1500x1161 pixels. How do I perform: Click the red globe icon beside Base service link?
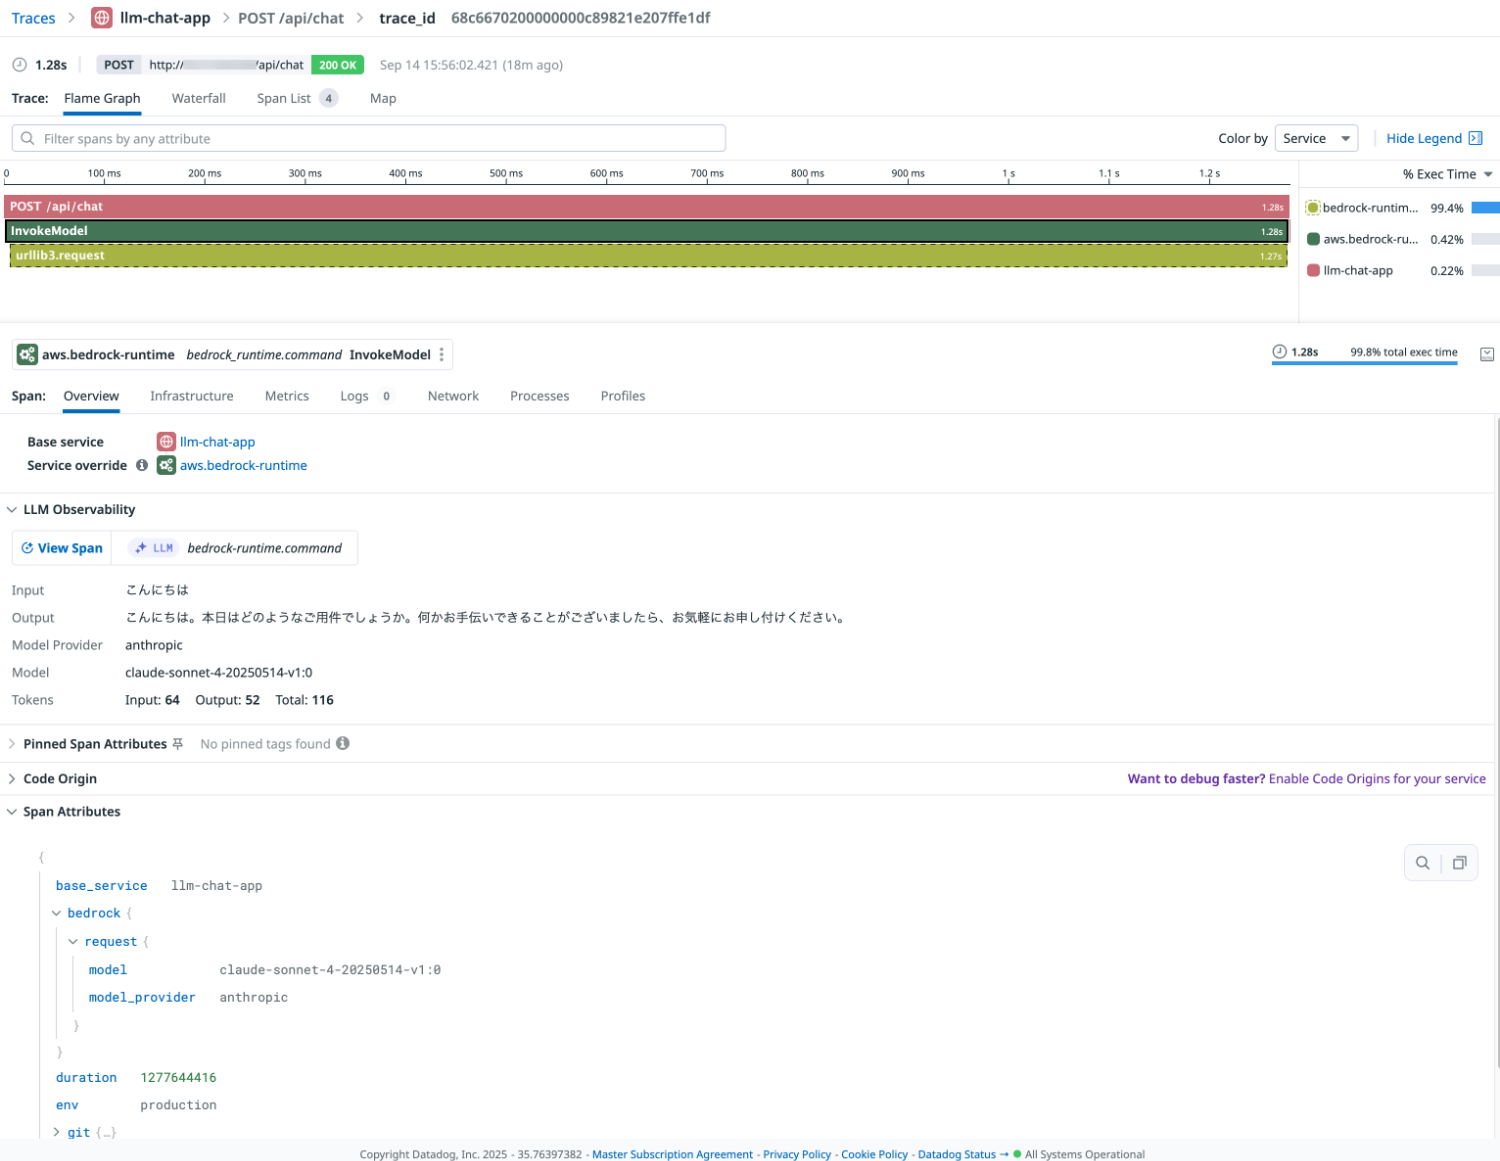coord(166,441)
